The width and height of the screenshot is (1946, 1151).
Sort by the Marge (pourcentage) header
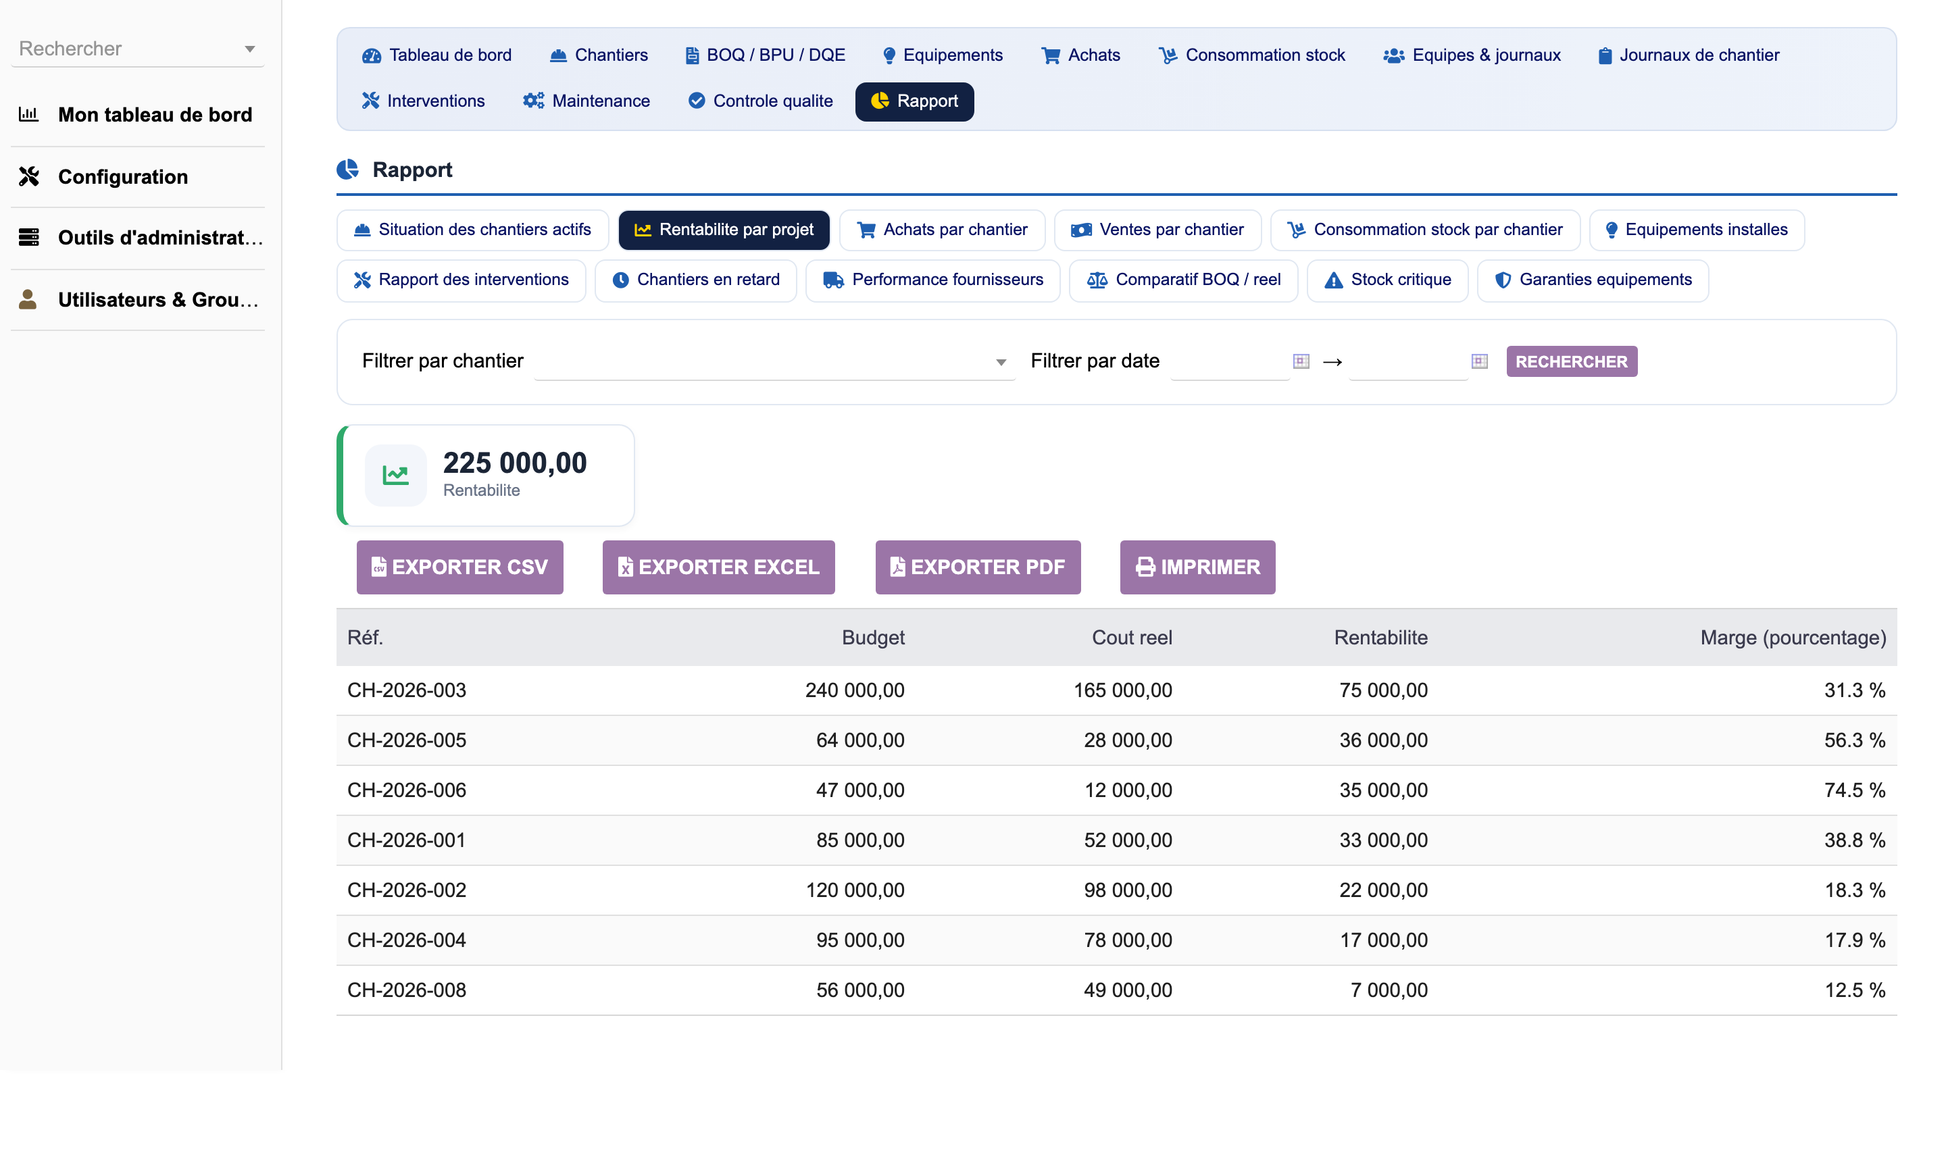1793,638
